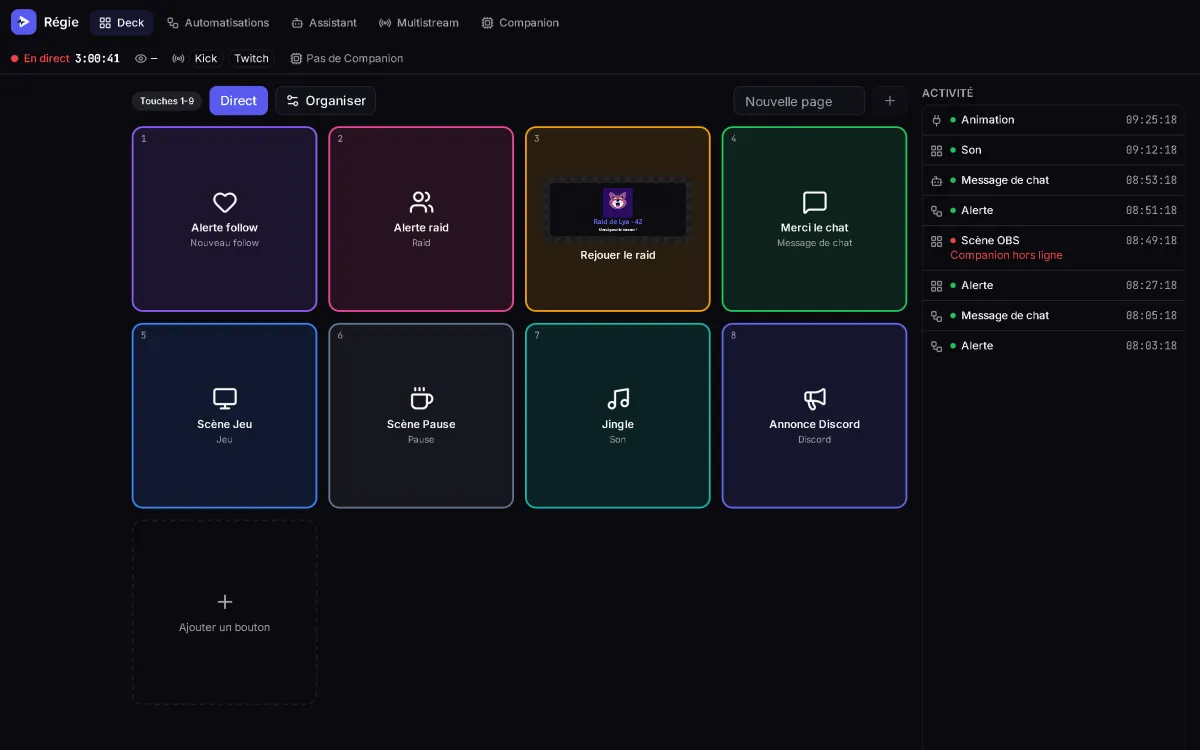Select the Message de chat entry at 08:53:18
This screenshot has width=1200, height=750.
click(1053, 180)
